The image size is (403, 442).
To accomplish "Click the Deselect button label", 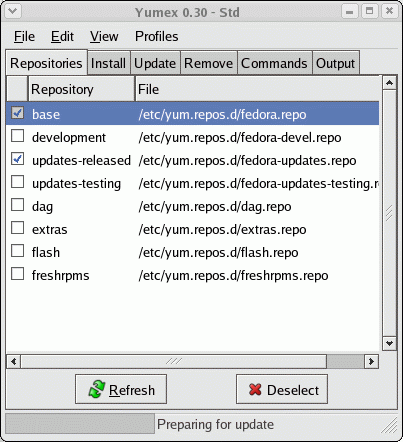I will (293, 390).
